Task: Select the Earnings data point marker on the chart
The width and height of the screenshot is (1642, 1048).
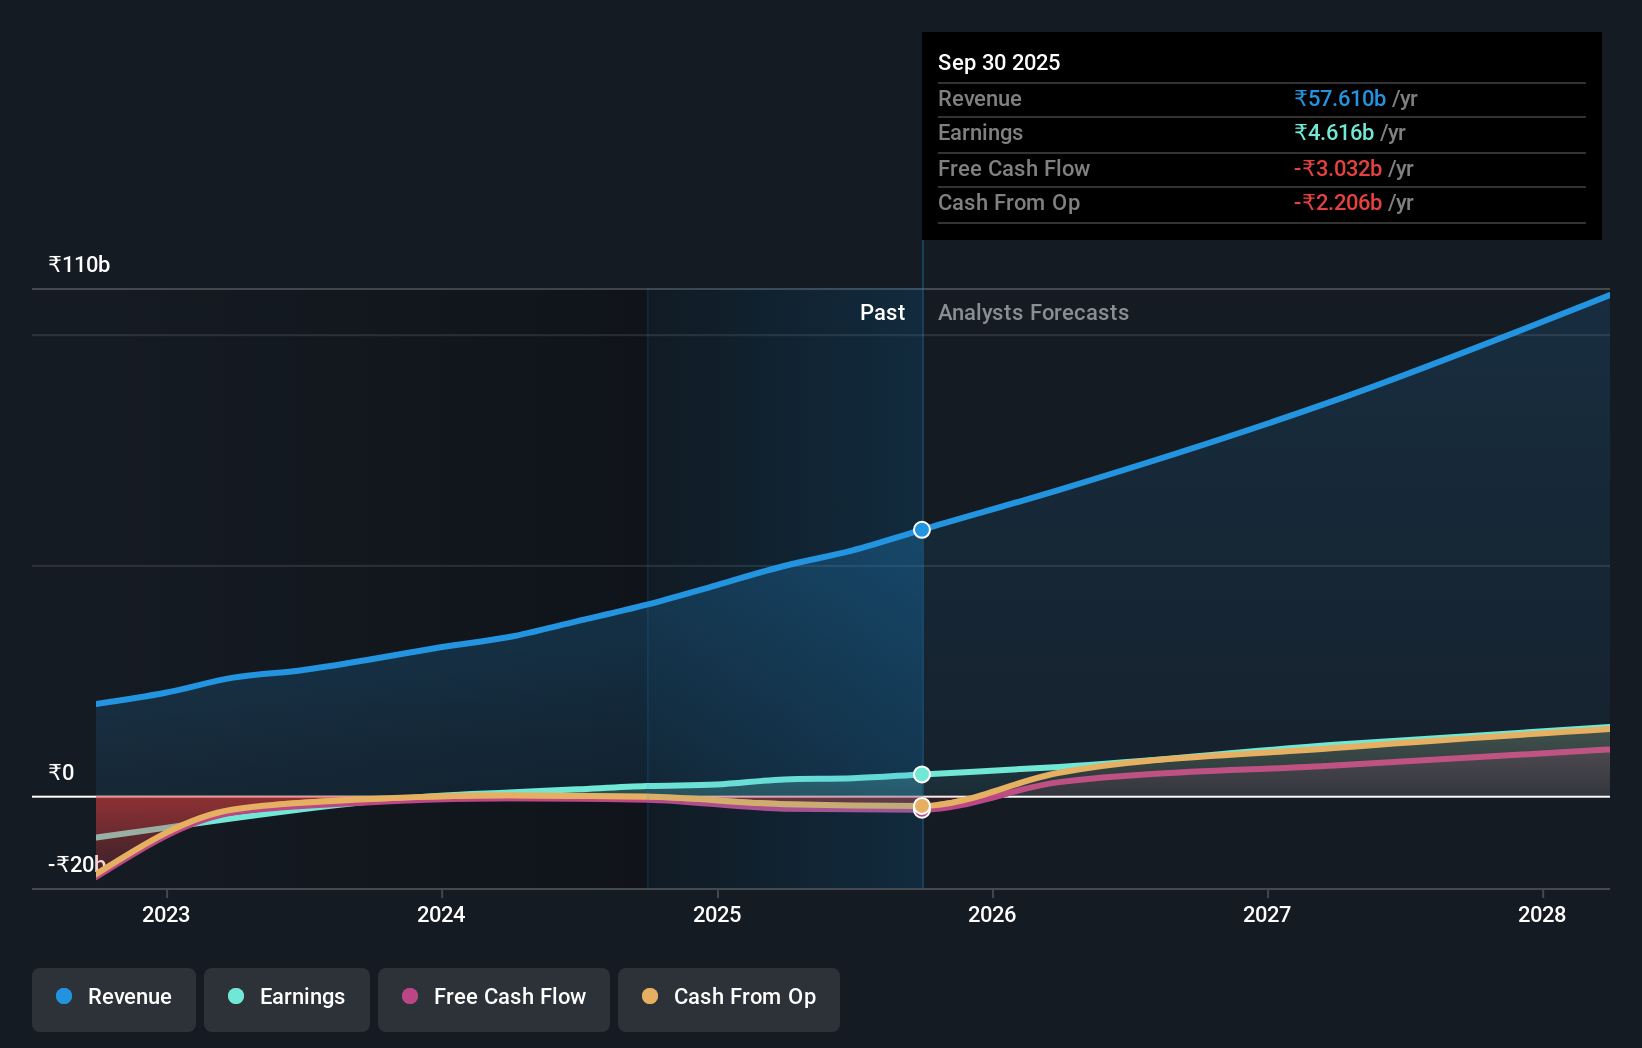Action: tap(921, 773)
